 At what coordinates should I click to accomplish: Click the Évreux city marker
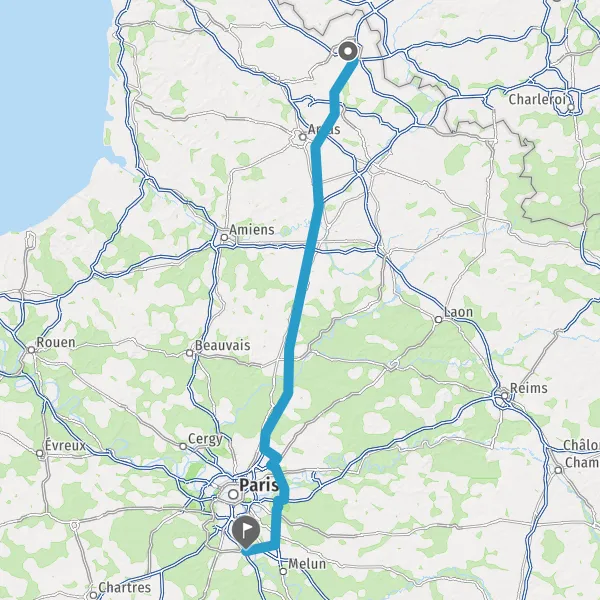click(40, 453)
